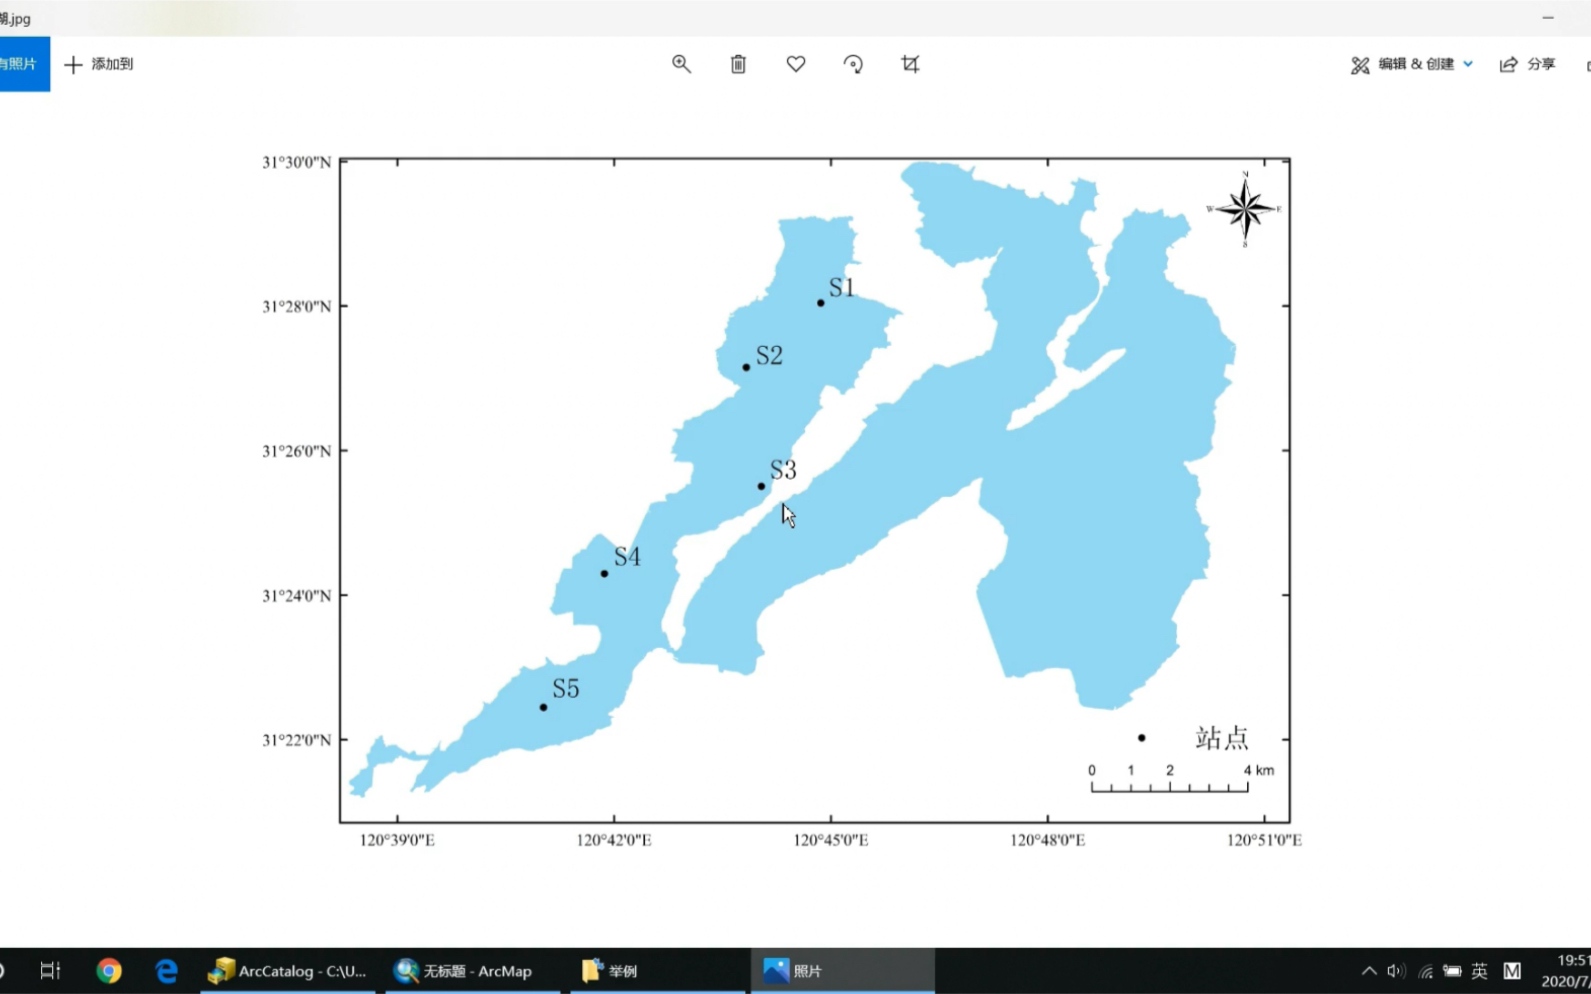This screenshot has width=1591, height=994.
Task: Click the zoom magnifier icon
Action: 681,64
